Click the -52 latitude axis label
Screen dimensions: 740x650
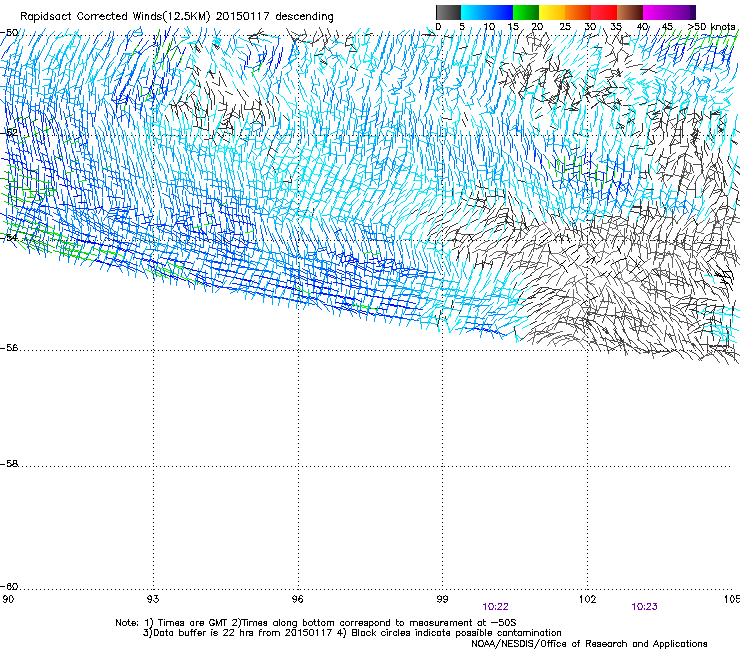click(9, 133)
